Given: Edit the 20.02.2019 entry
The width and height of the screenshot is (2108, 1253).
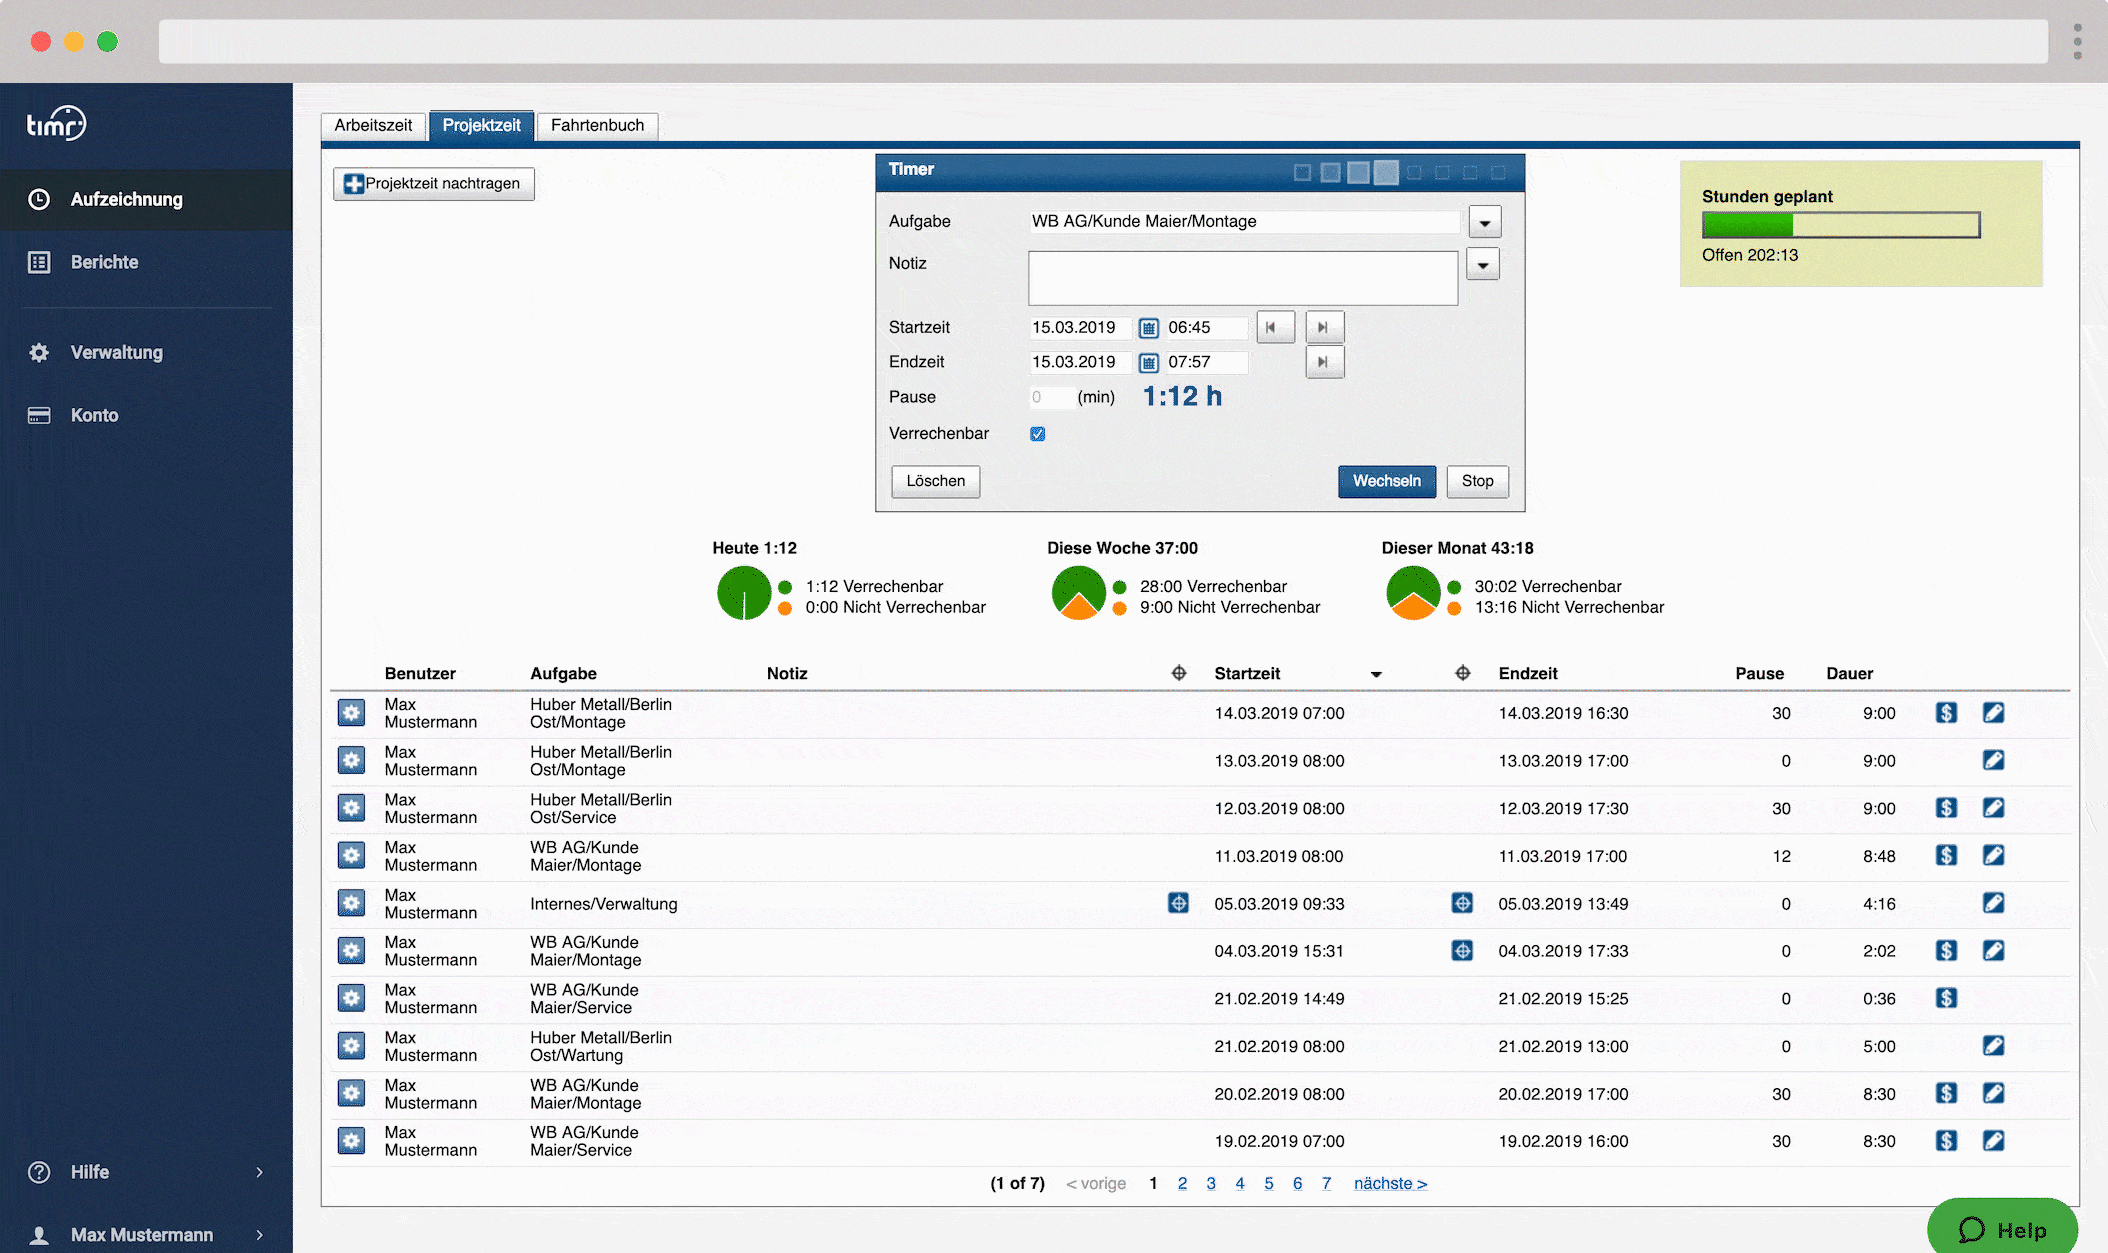Looking at the screenshot, I should pos(1993,1093).
